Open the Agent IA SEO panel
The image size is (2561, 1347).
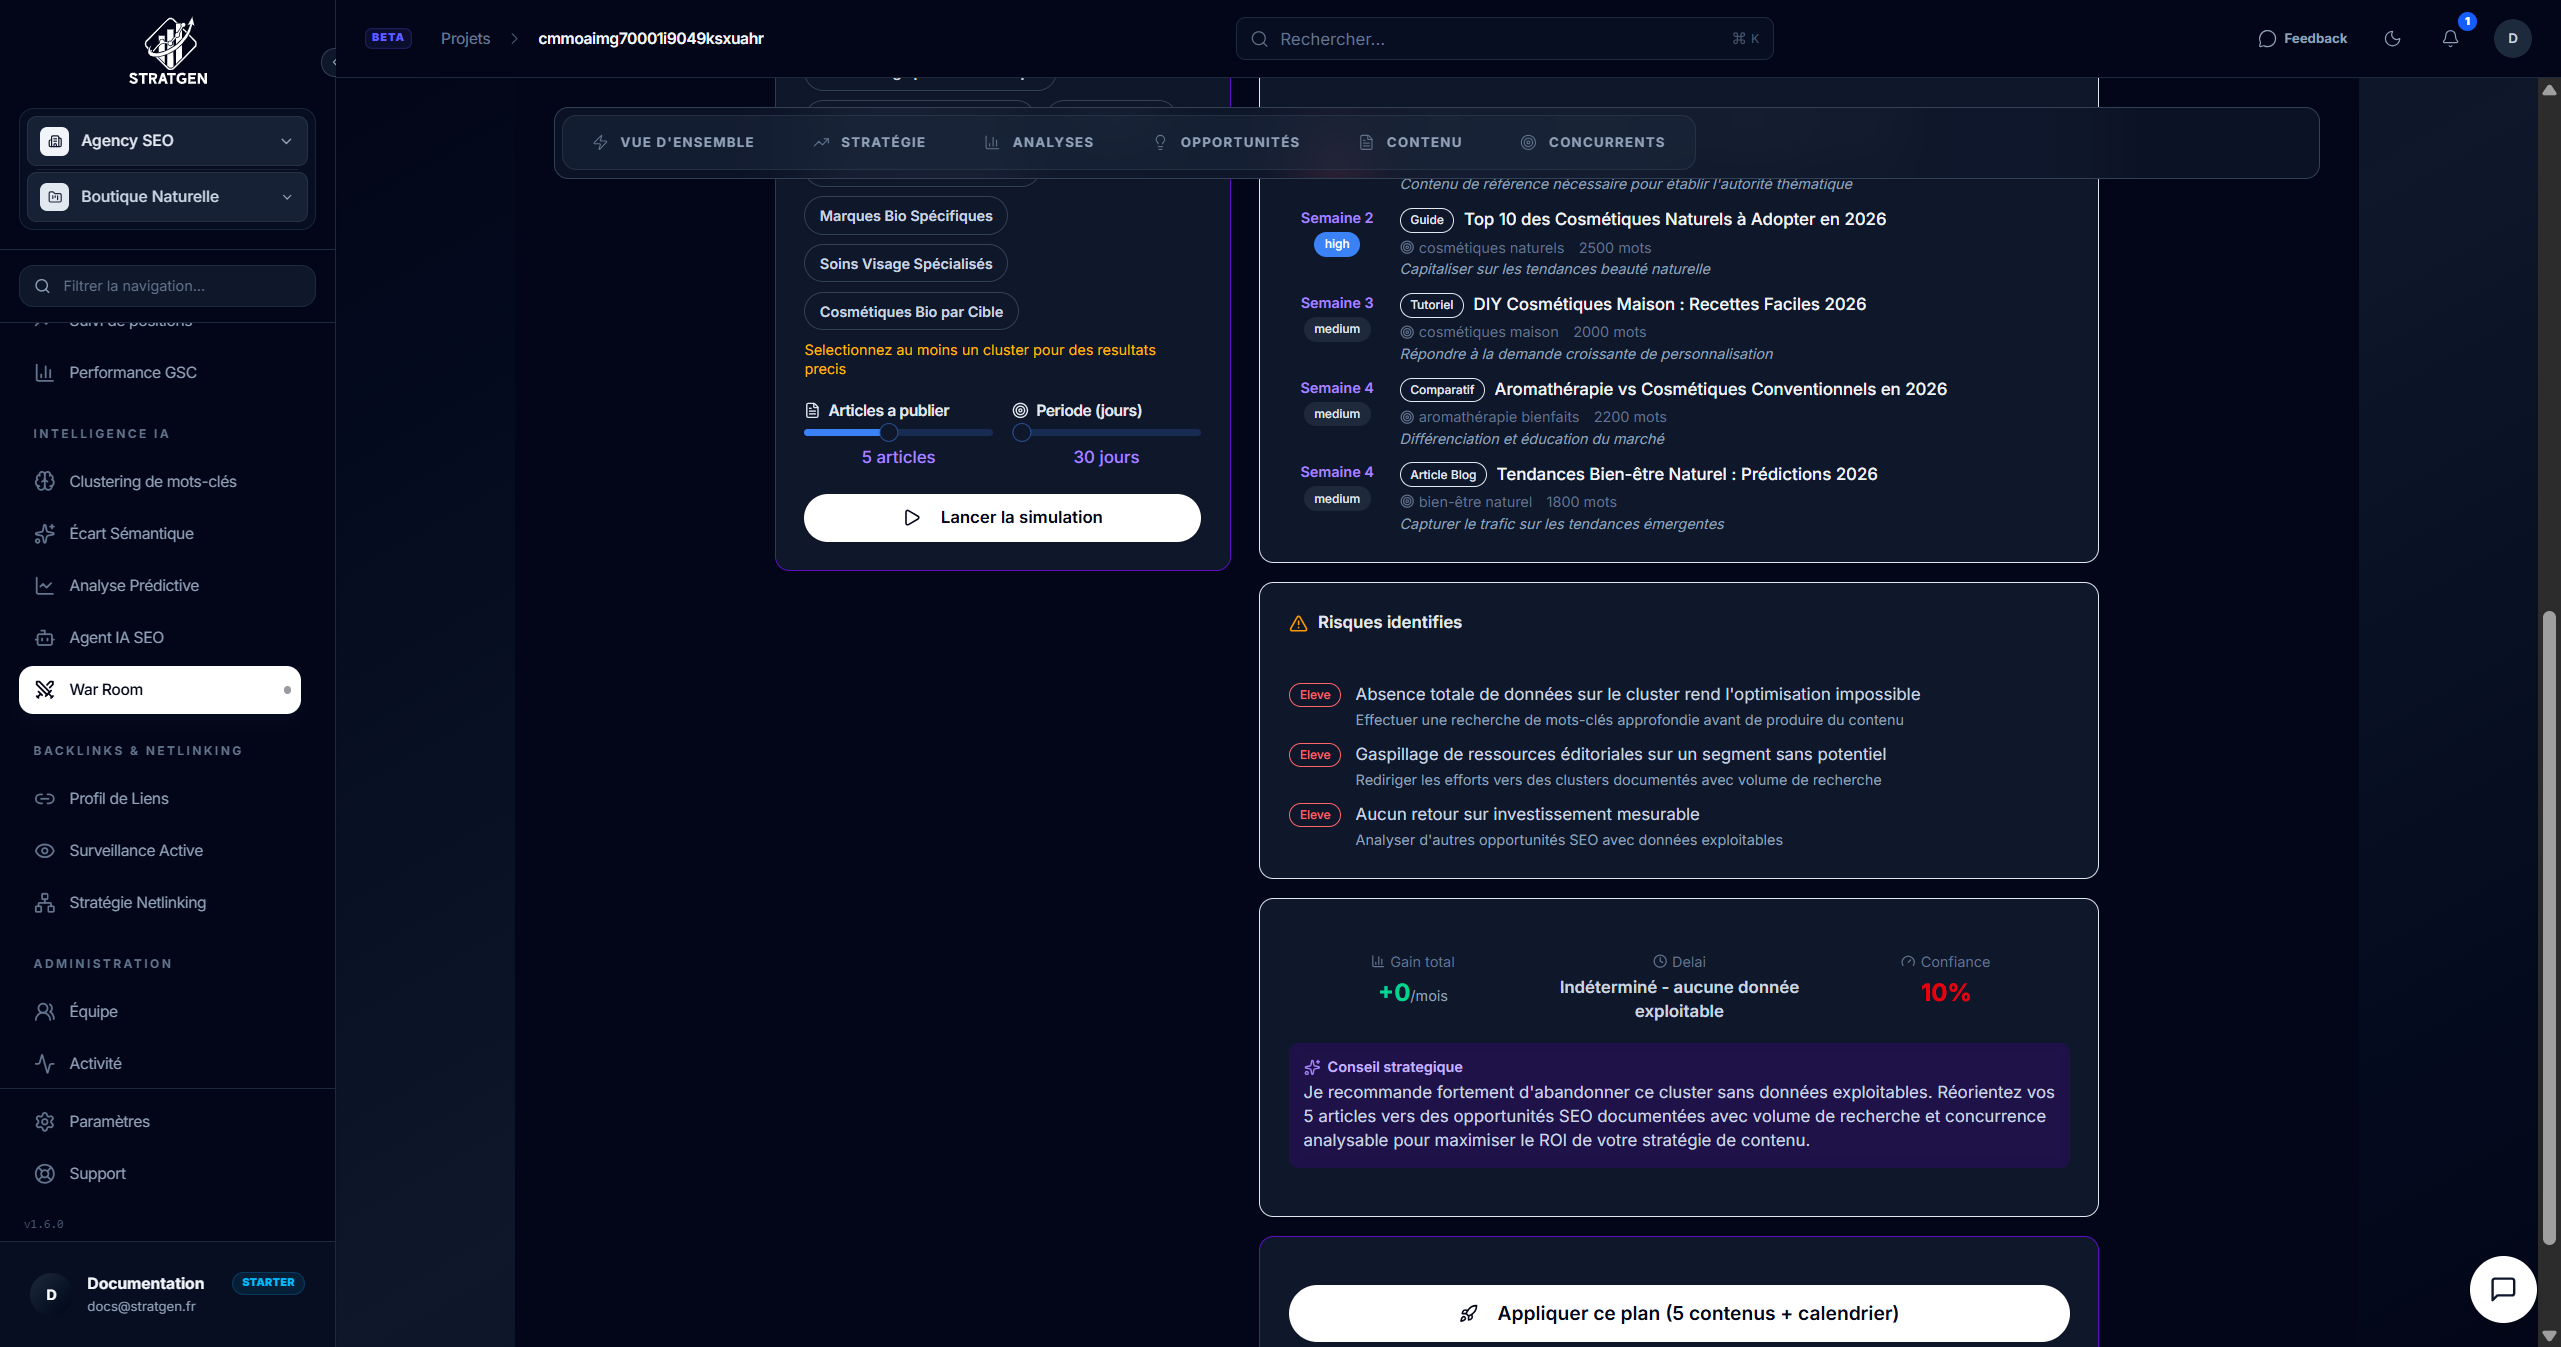116,637
